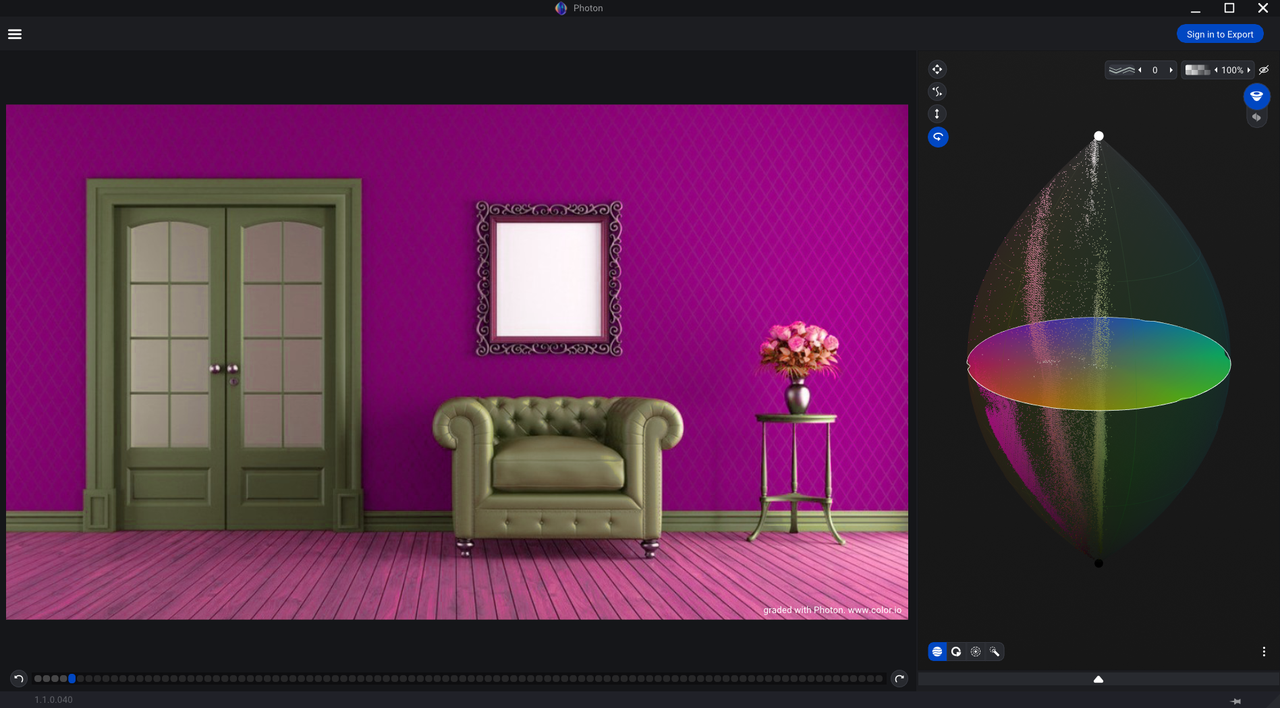This screenshot has width=1280, height=708.
Task: Click the color hue disc
Action: click(1099, 364)
